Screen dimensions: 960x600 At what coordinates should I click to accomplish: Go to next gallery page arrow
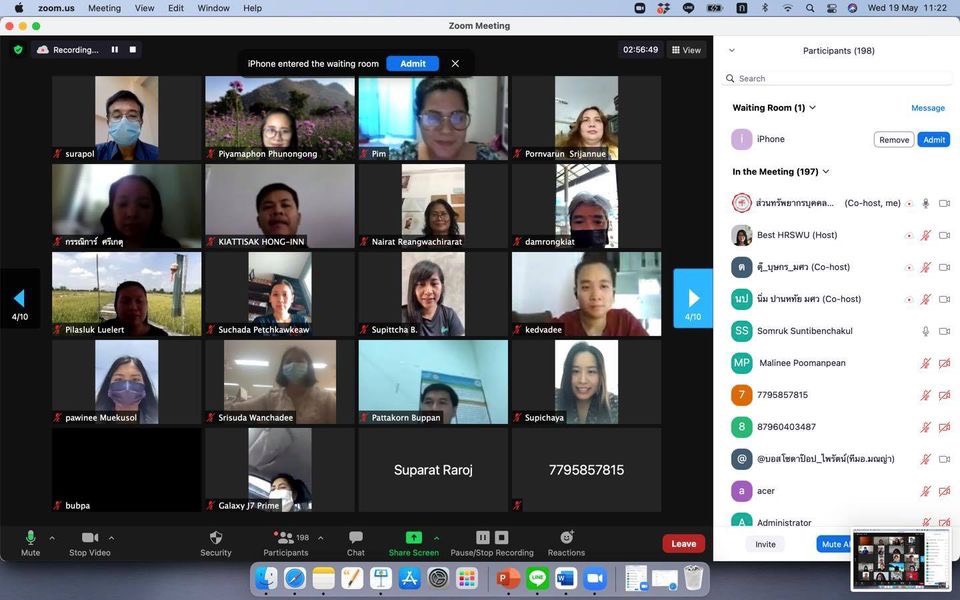click(693, 298)
